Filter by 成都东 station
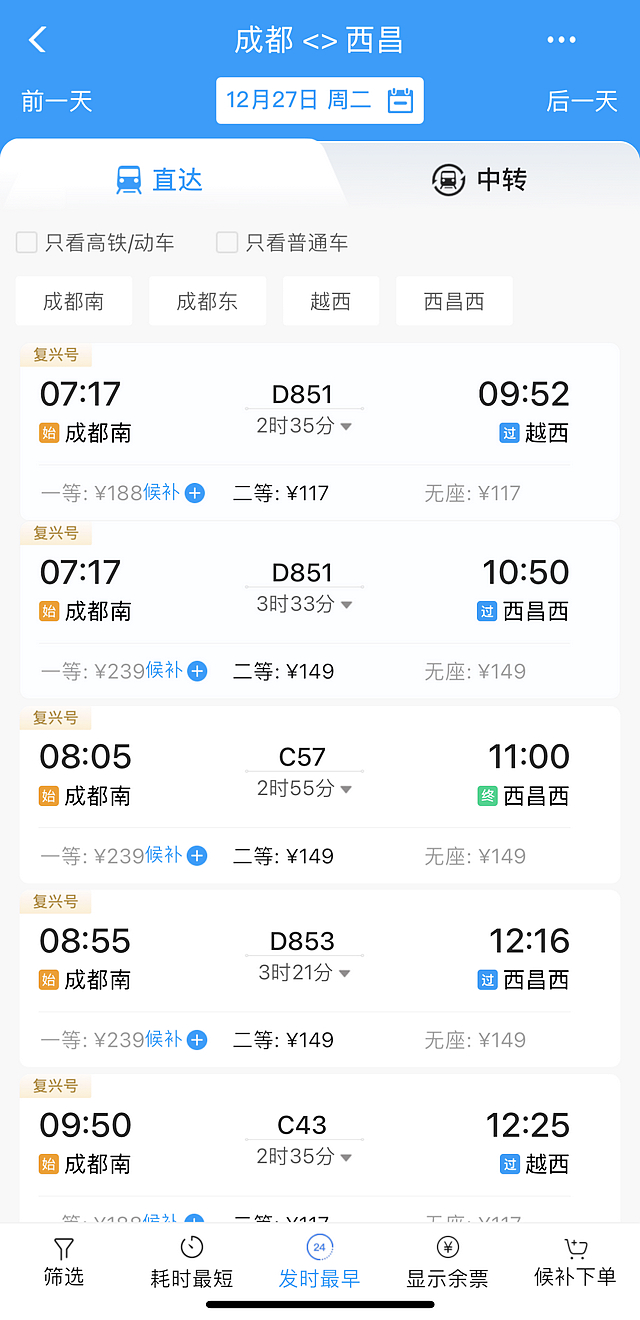Screen dimensions: 640x1320 [207, 301]
